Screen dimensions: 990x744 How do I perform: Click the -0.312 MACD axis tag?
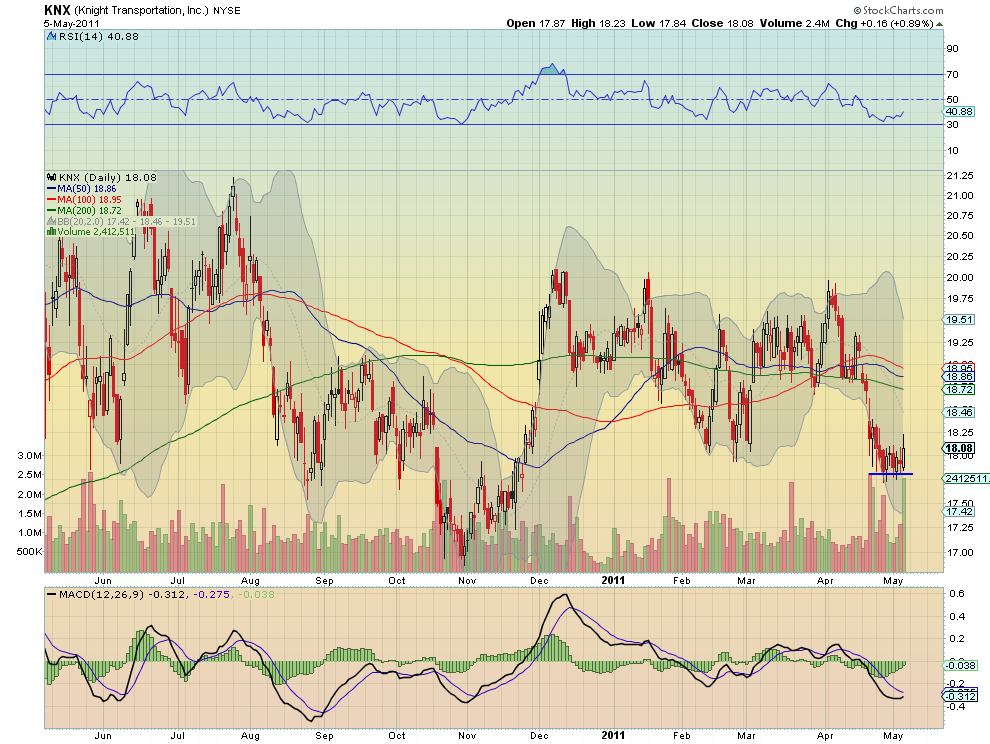coord(958,696)
